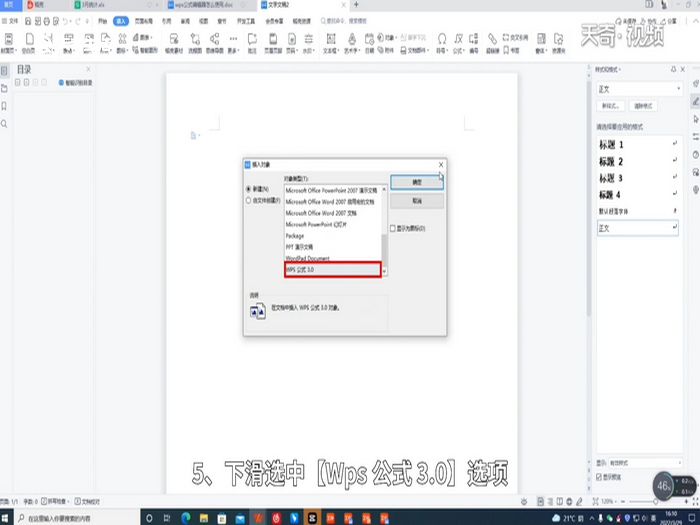Select the 新建 radio button in dialog
This screenshot has height=525, width=700.
pyautogui.click(x=249, y=189)
